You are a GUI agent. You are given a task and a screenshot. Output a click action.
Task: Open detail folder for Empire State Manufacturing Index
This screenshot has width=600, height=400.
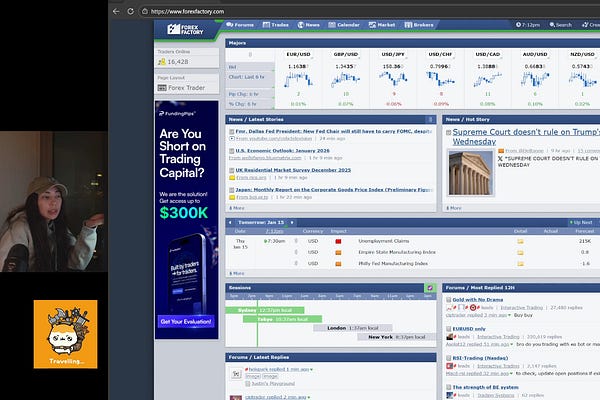(520, 253)
